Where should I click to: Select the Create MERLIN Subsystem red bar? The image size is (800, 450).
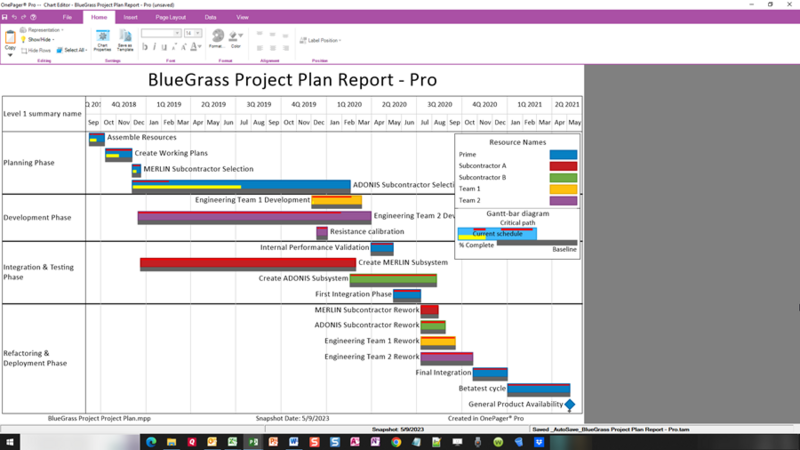pos(248,264)
